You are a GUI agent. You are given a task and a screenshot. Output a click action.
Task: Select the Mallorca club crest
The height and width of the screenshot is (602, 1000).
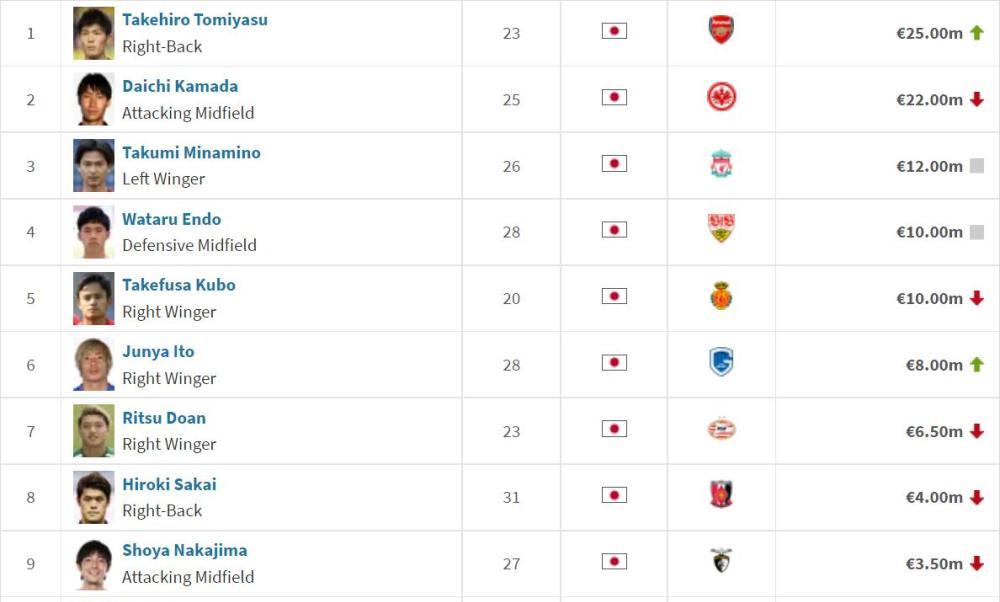click(x=721, y=296)
